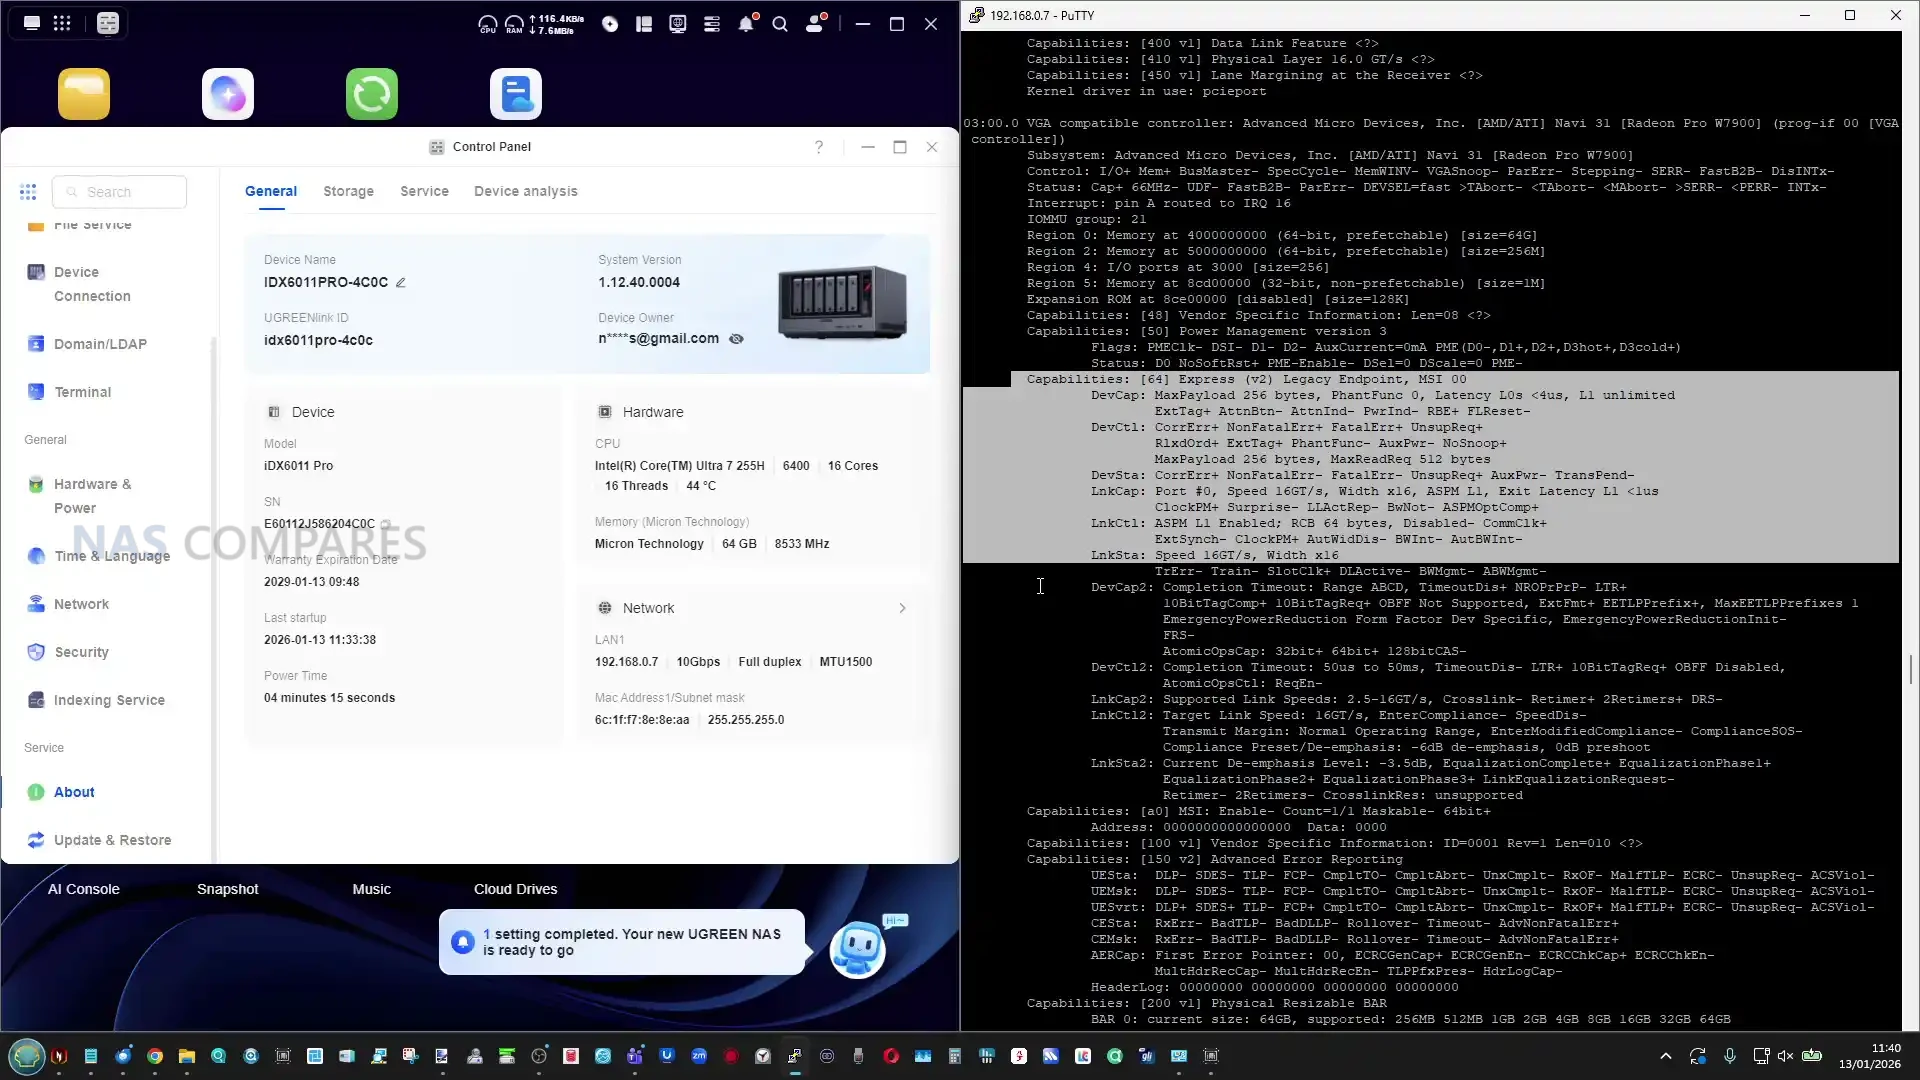The width and height of the screenshot is (1920, 1080).
Task: Open Control Panel help question mark
Action: click(x=819, y=147)
